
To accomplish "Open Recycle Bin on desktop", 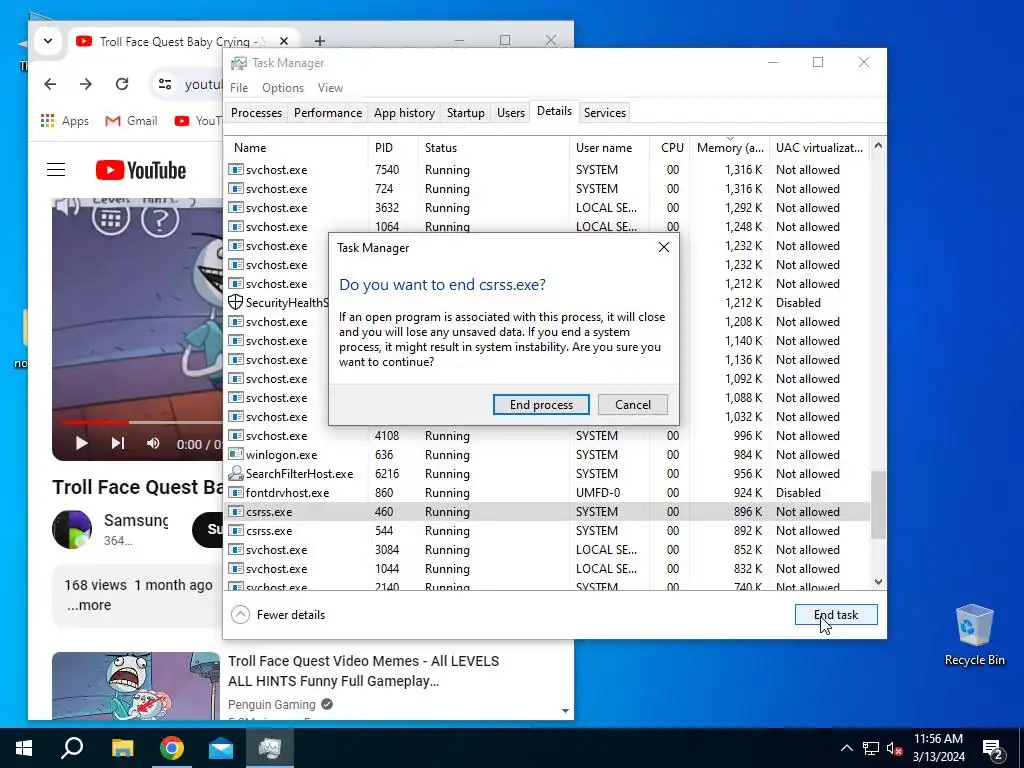I will (974, 635).
